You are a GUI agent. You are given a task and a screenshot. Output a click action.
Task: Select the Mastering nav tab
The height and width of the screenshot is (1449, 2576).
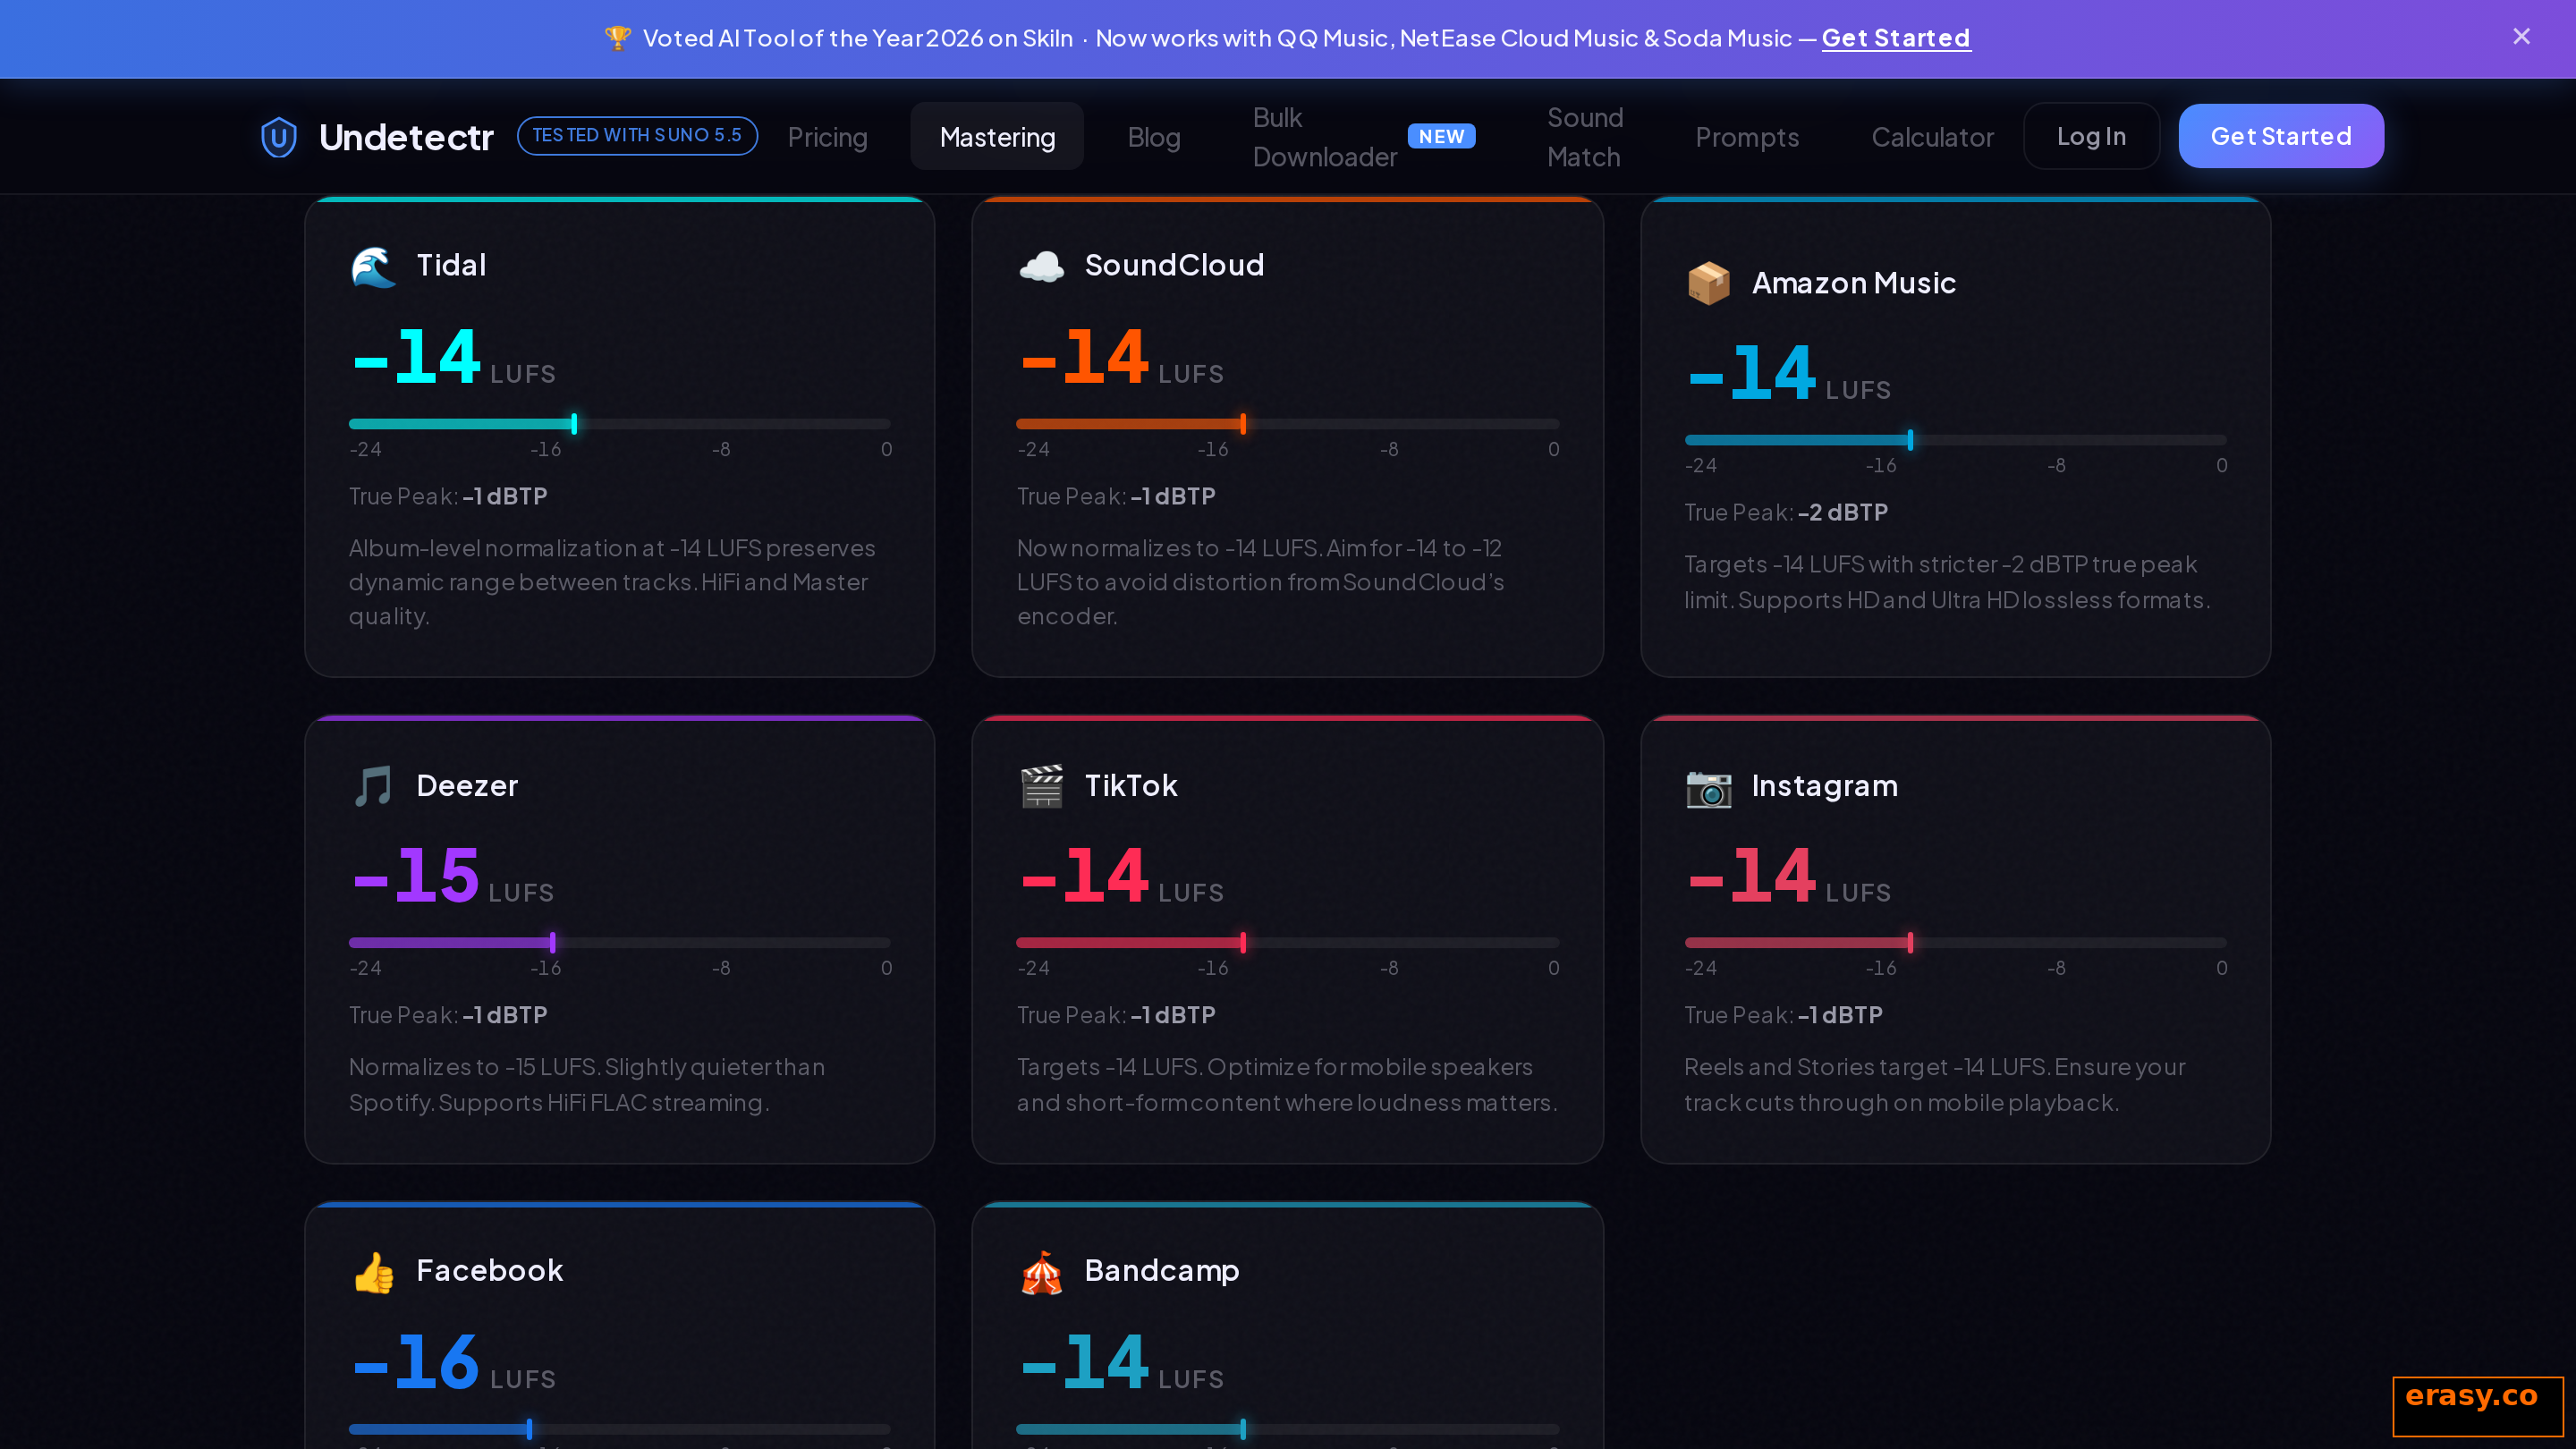tap(997, 137)
